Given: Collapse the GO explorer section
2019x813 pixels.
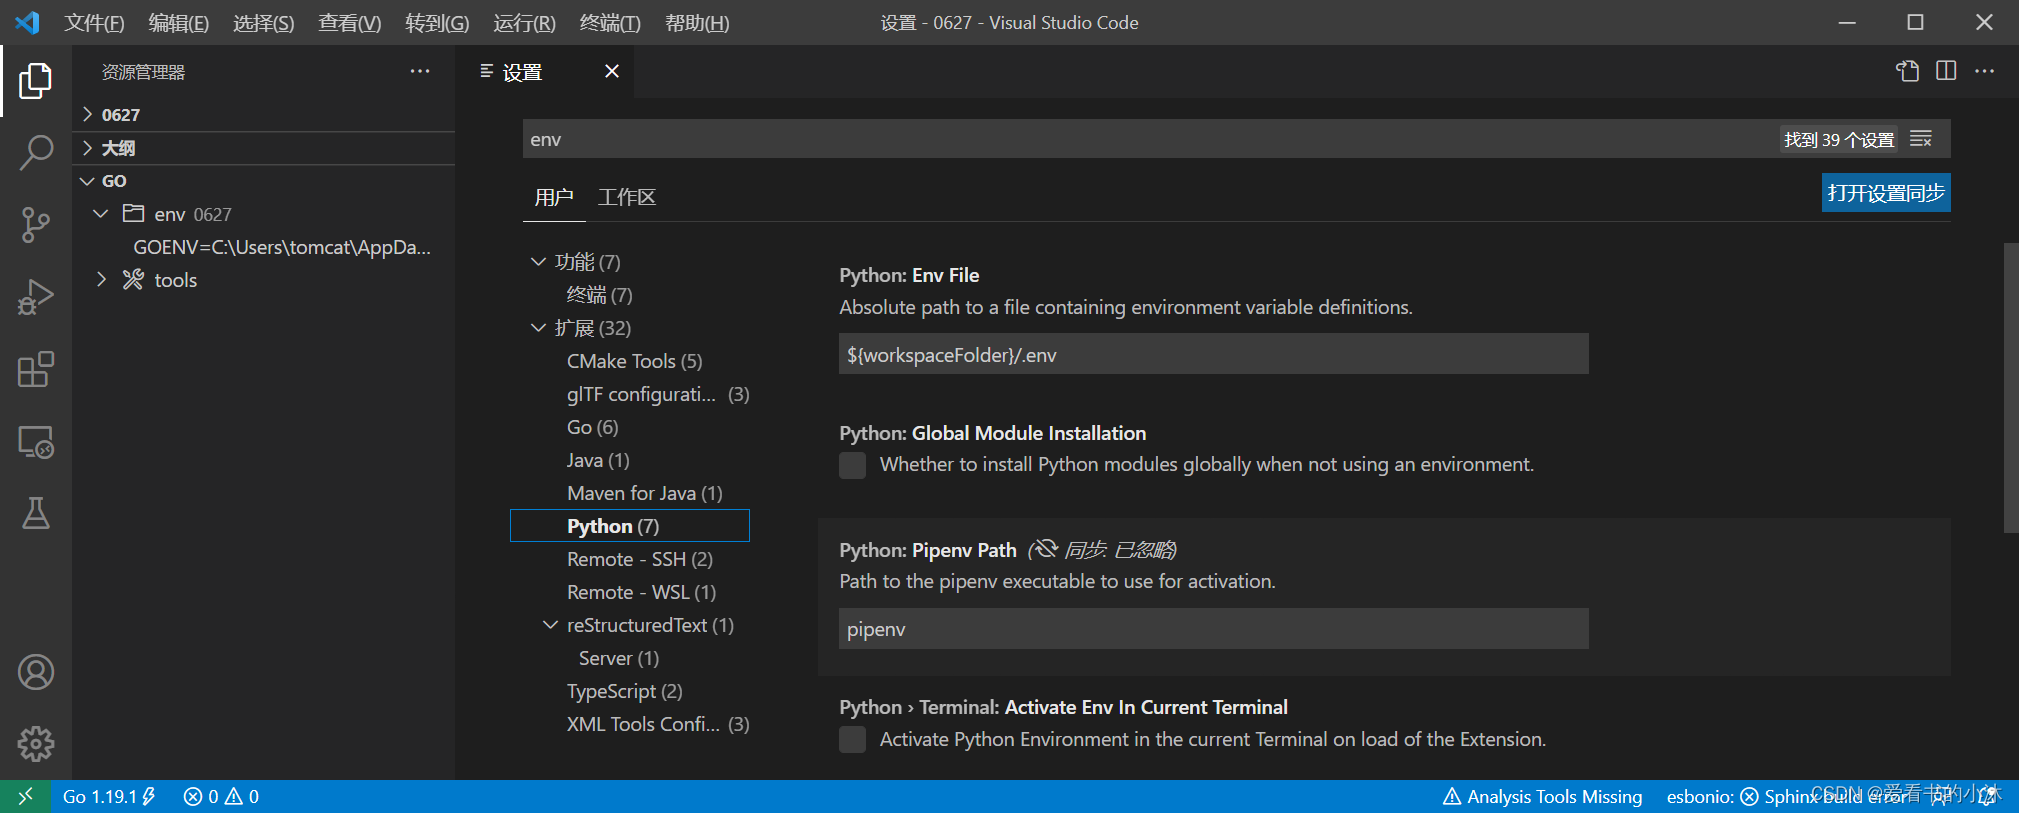Looking at the screenshot, I should point(264,181).
